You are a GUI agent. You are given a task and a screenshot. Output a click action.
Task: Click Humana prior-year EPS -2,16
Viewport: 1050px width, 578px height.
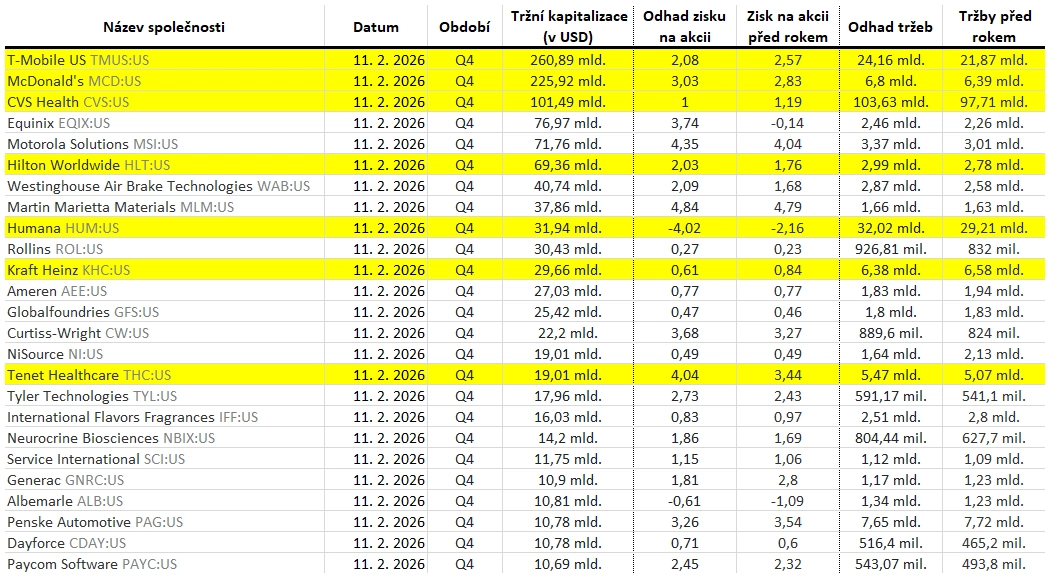788,228
